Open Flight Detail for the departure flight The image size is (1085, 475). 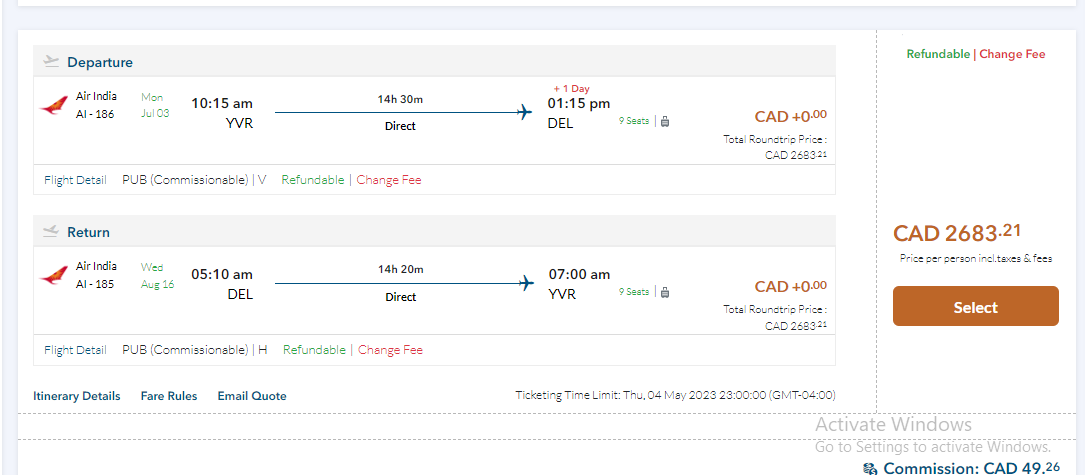(x=75, y=180)
